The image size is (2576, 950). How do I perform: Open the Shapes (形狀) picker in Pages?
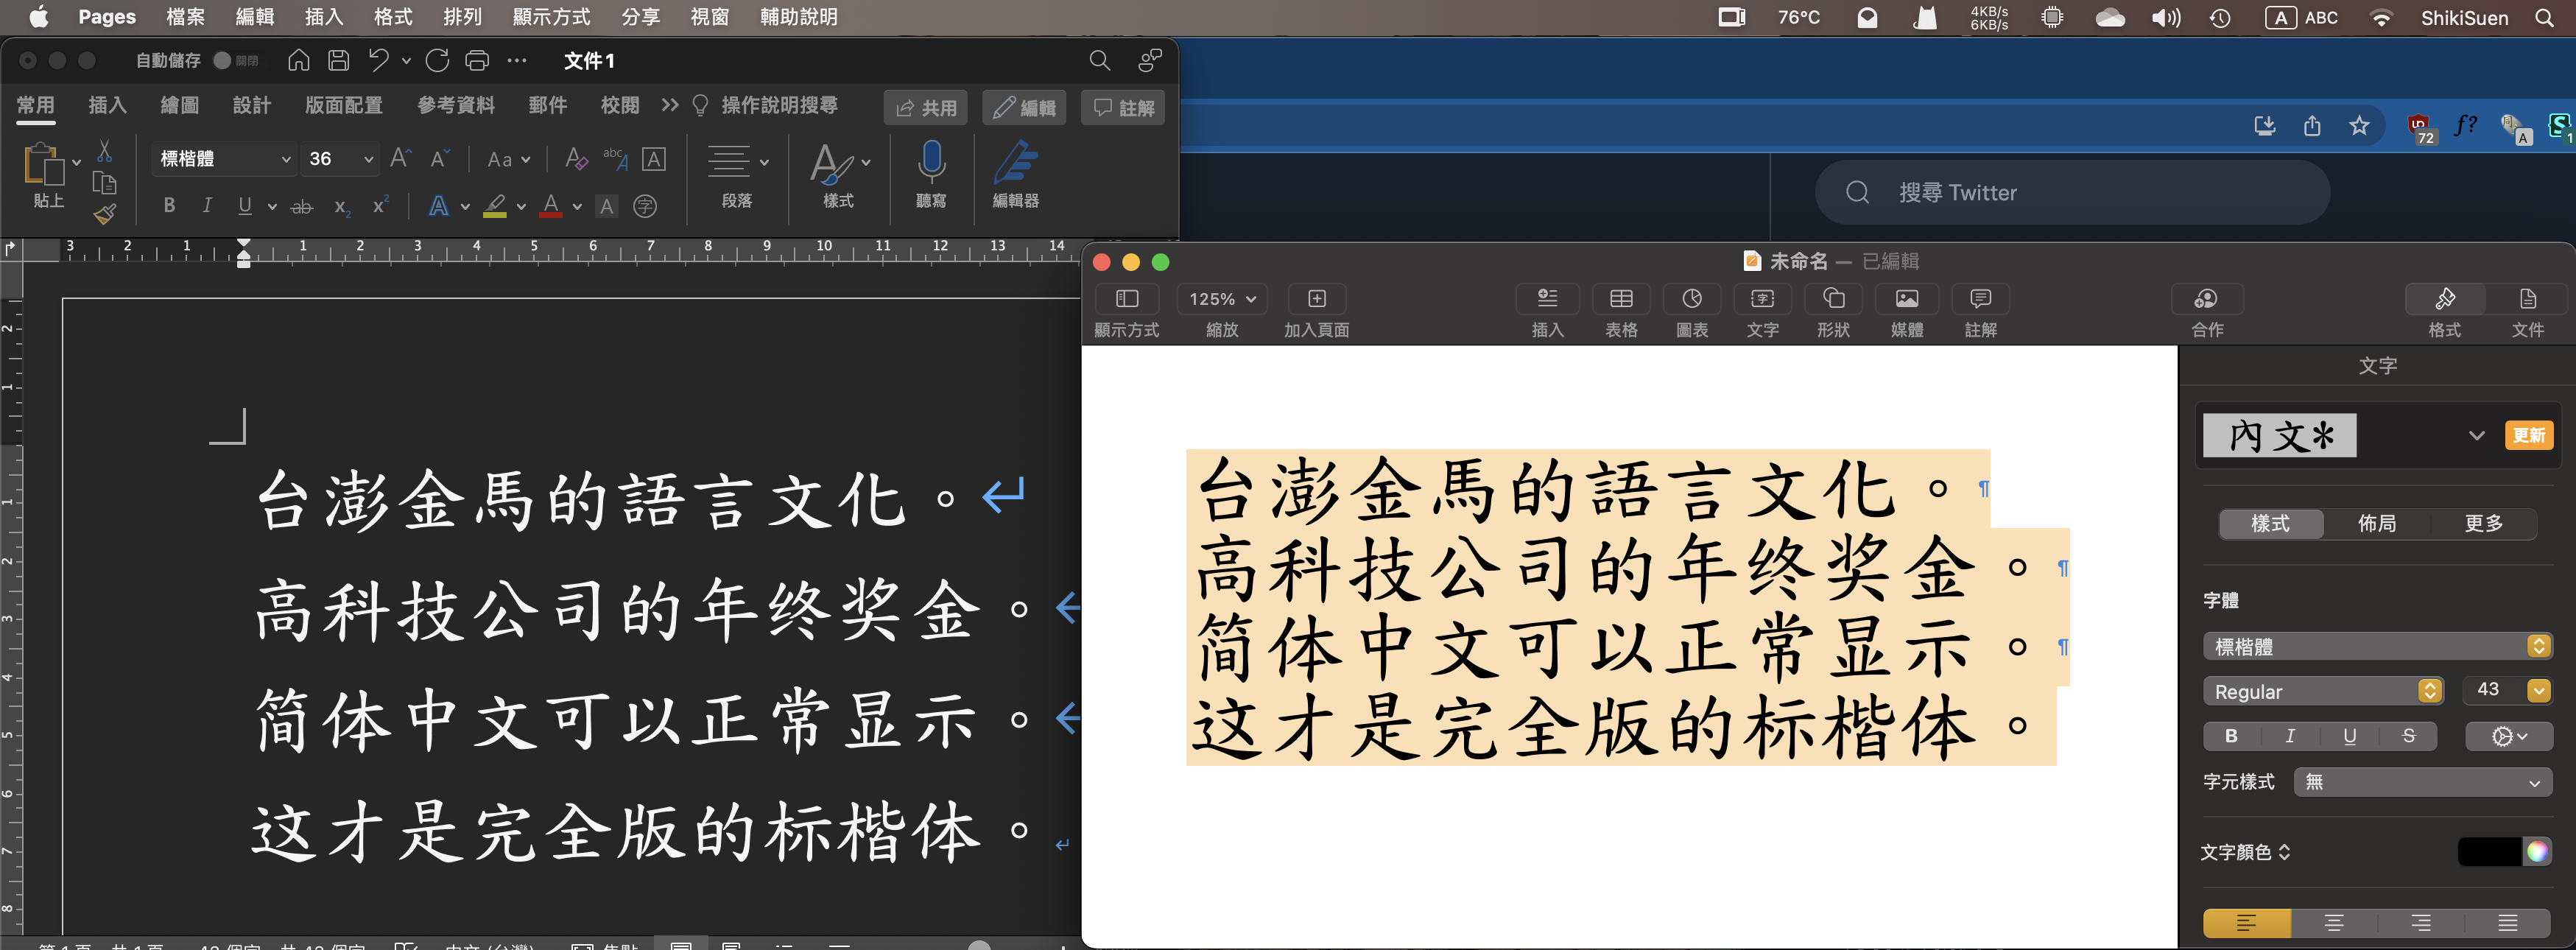point(1834,299)
